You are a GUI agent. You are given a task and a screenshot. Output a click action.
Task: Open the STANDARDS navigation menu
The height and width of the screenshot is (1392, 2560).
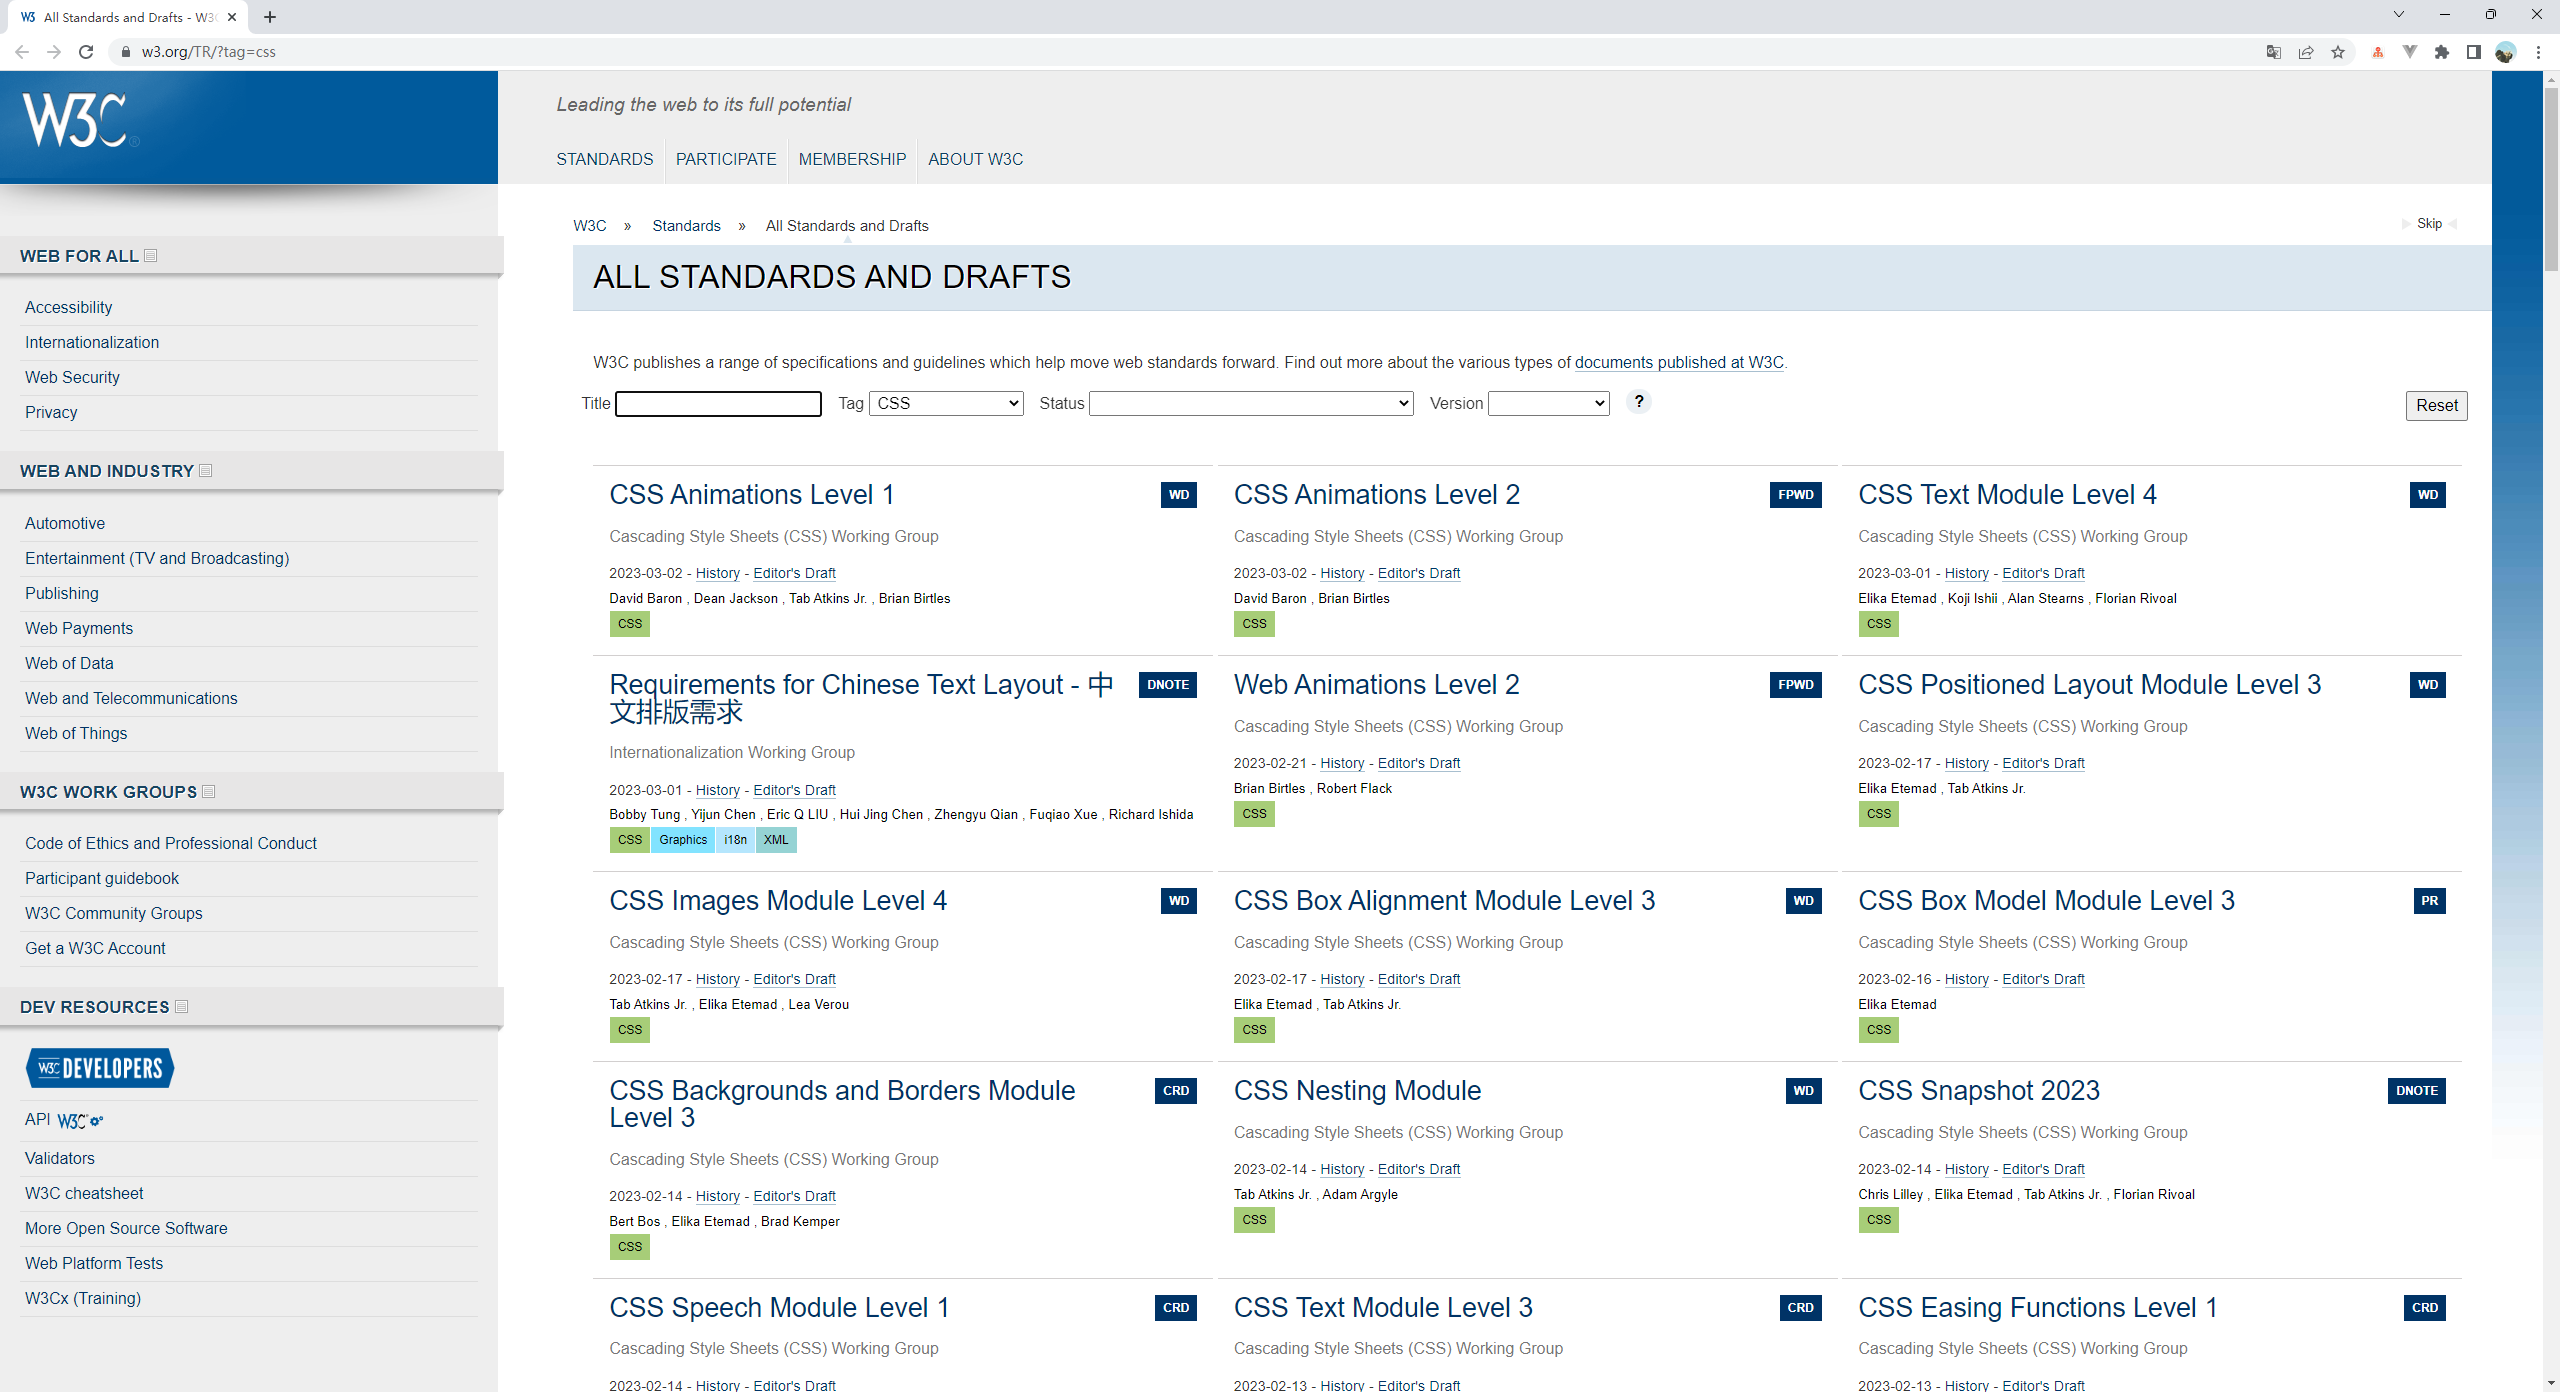604,159
